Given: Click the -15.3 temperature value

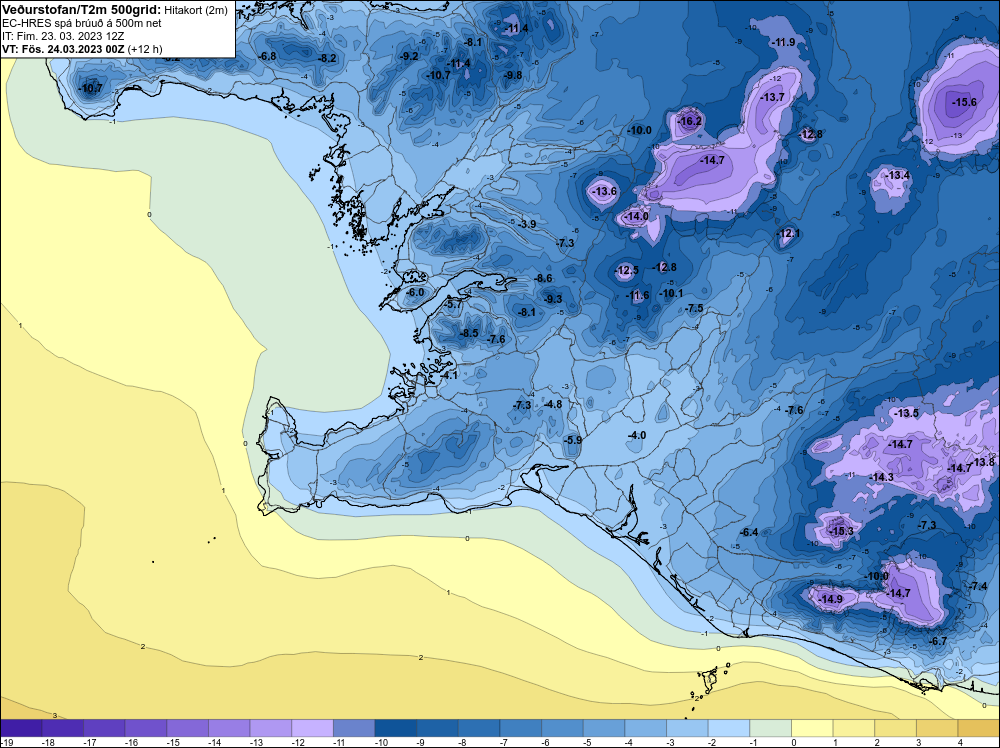Looking at the screenshot, I should pos(841,531).
